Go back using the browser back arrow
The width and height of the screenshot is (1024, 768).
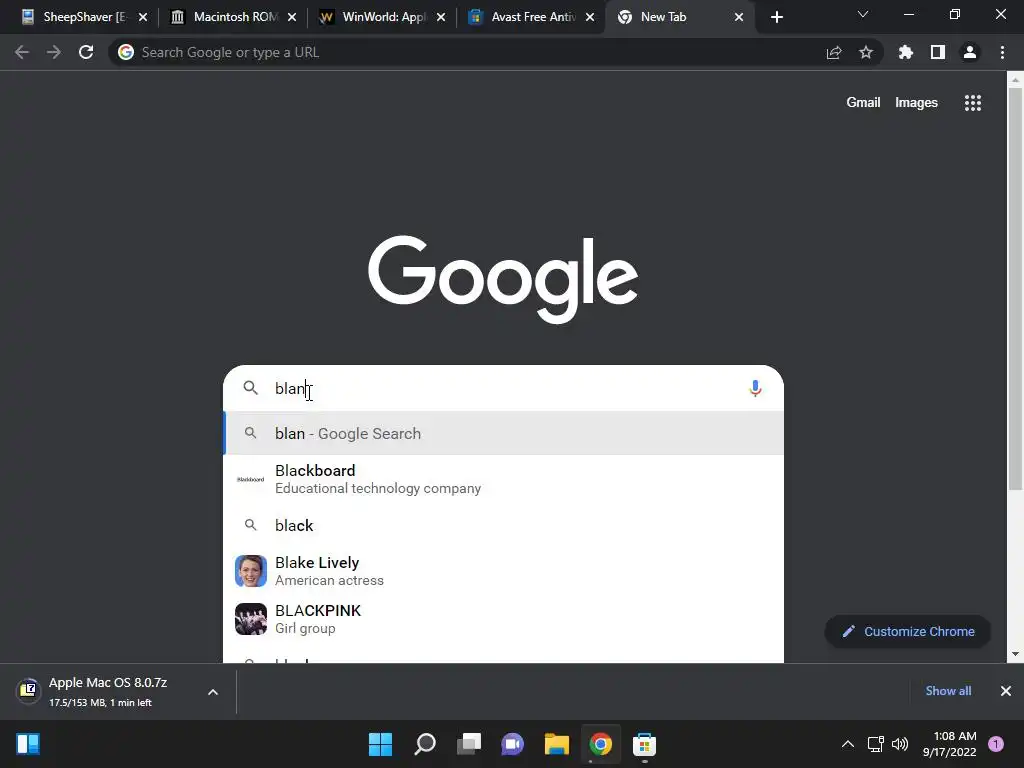coord(22,52)
